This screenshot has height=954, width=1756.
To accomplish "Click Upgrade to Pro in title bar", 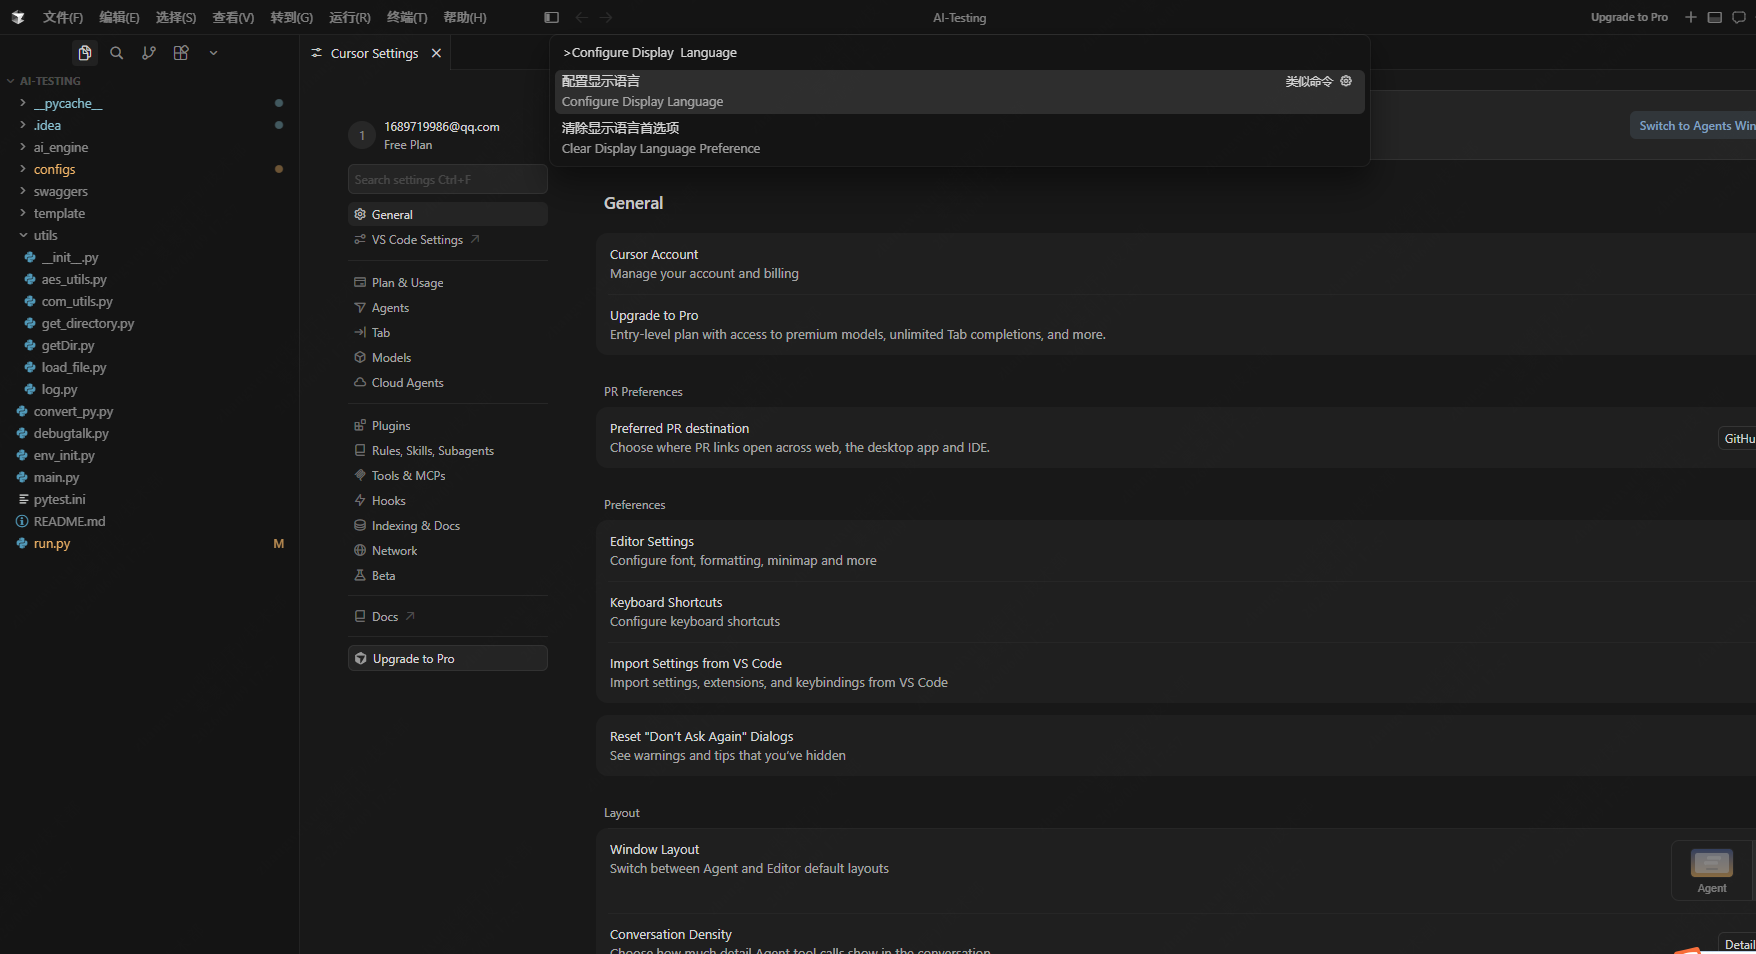I will pos(1629,17).
